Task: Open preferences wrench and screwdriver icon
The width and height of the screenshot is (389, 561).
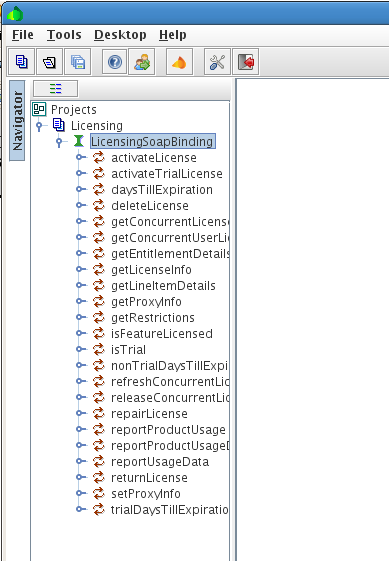Action: 217,62
